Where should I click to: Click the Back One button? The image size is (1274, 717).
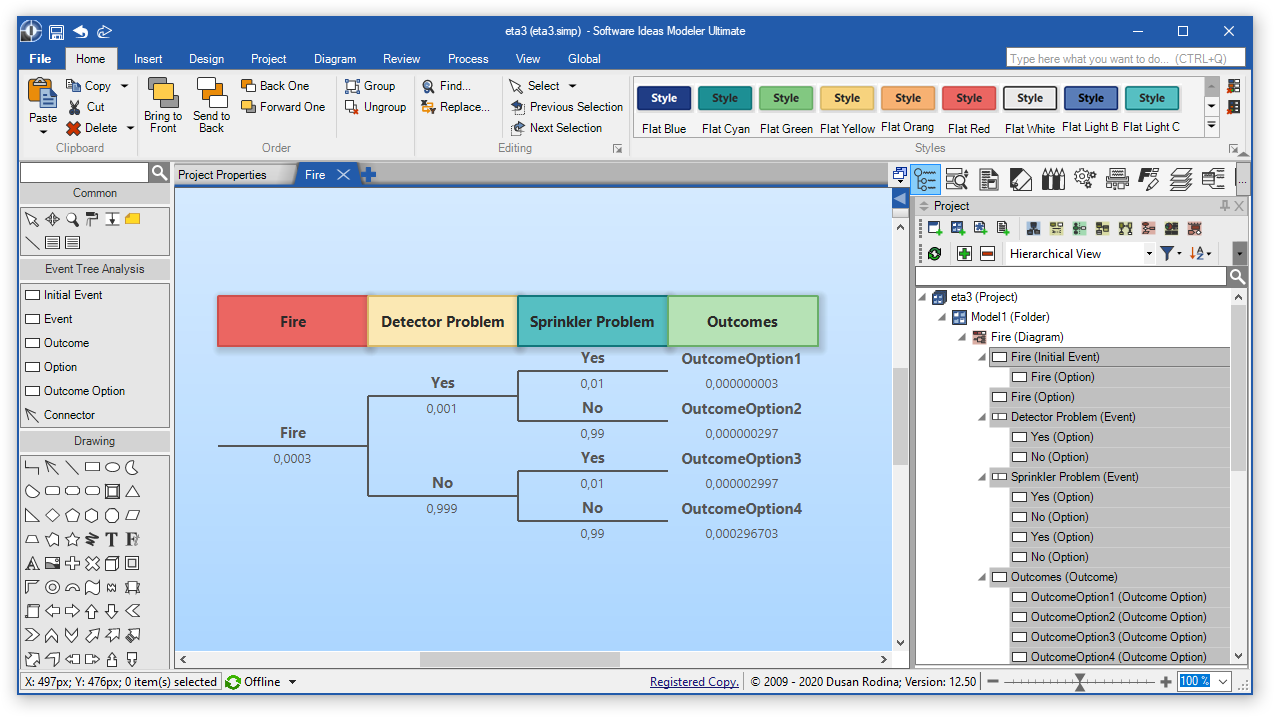(x=275, y=86)
